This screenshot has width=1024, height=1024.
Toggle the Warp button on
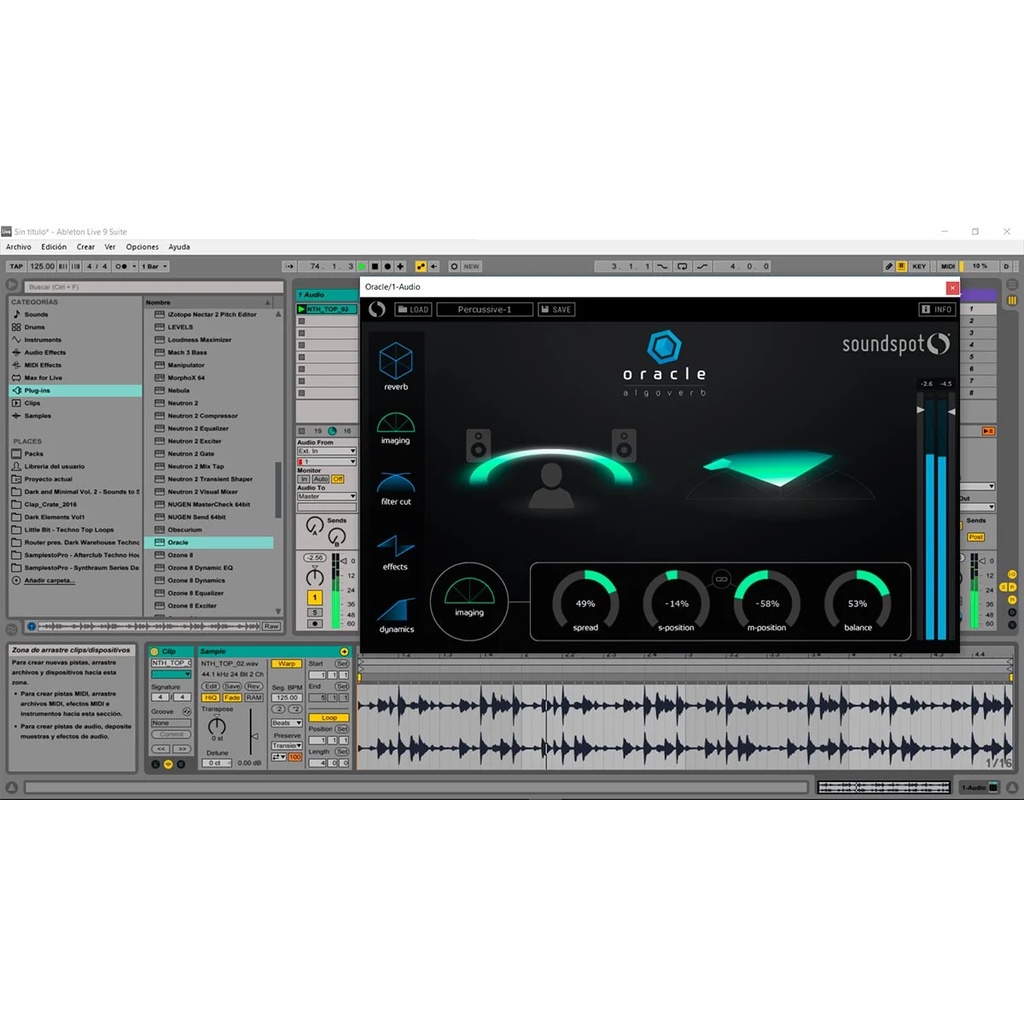point(286,664)
